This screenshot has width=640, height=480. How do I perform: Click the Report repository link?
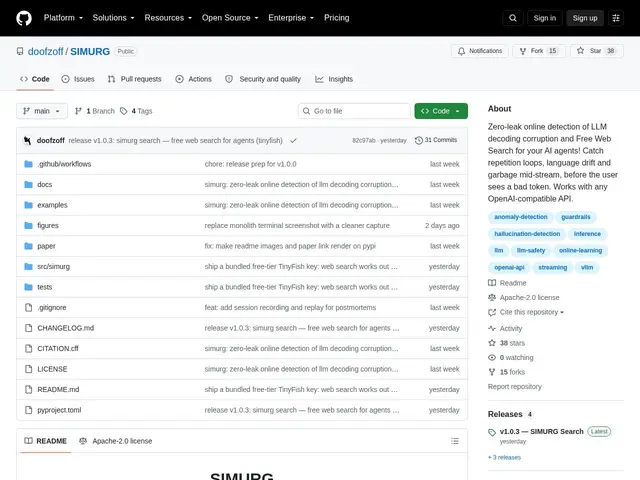[515, 387]
